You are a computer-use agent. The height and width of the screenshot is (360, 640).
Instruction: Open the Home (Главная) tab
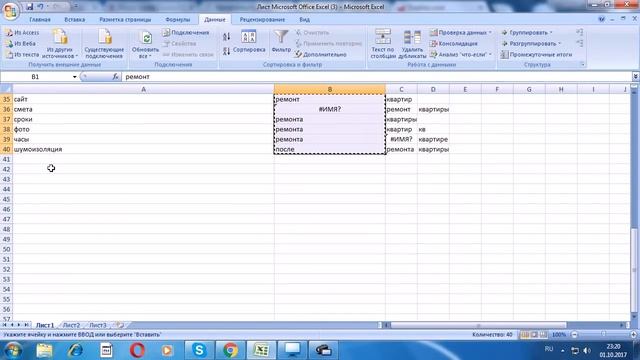tap(40, 20)
